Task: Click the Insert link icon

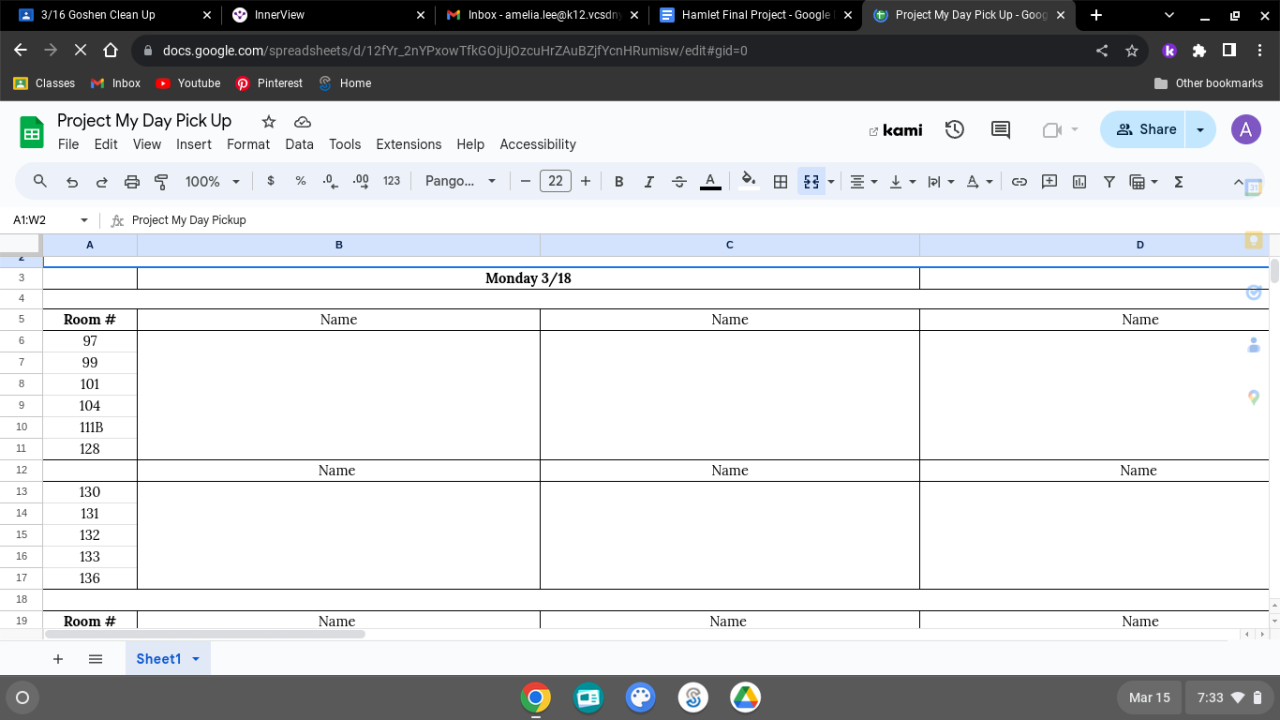Action: [x=1019, y=182]
